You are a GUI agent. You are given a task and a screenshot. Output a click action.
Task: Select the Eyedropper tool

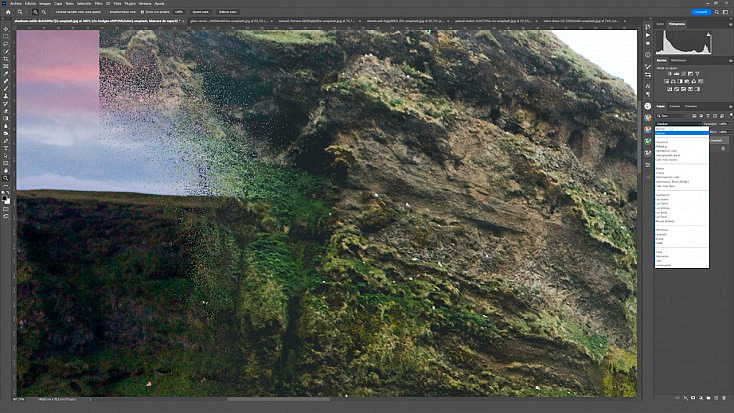[6, 74]
